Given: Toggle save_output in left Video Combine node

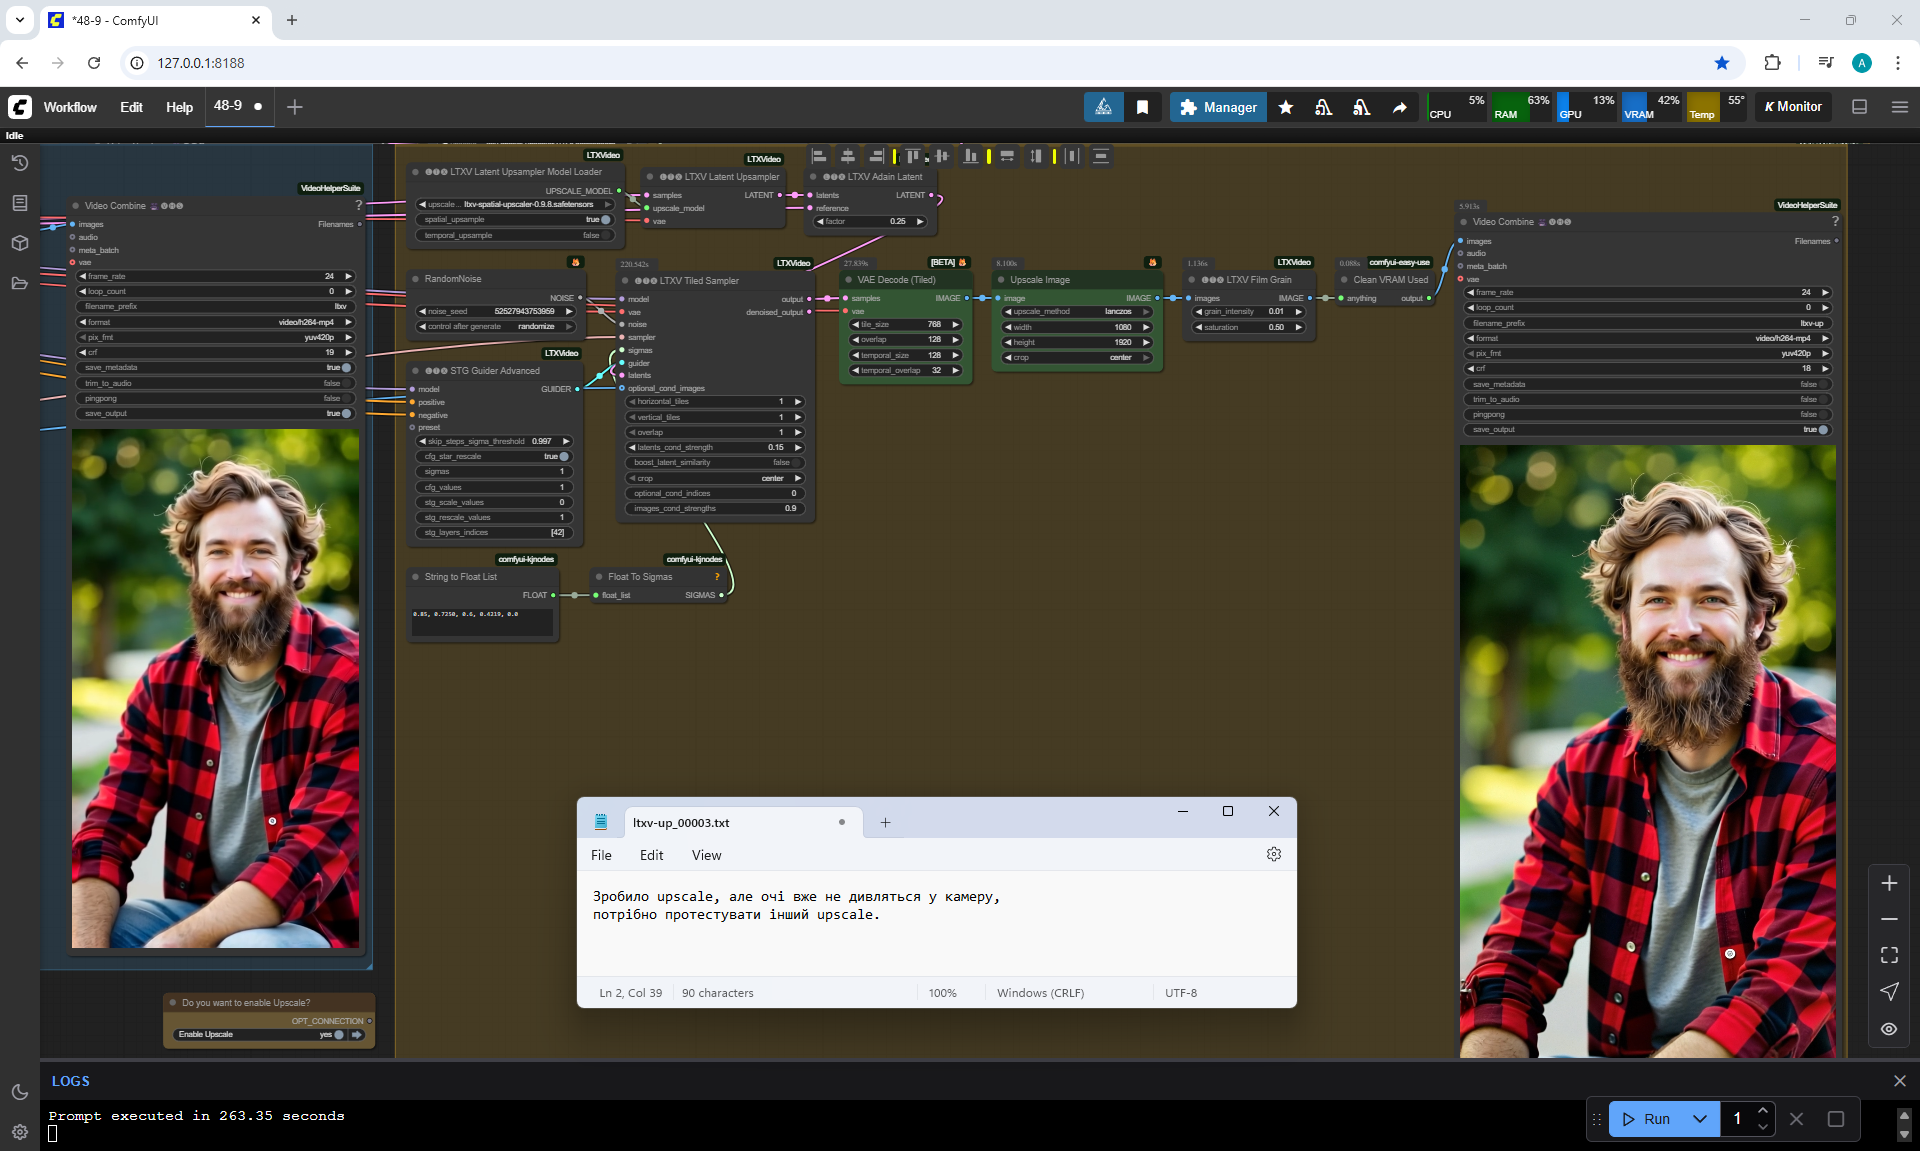Looking at the screenshot, I should point(345,413).
